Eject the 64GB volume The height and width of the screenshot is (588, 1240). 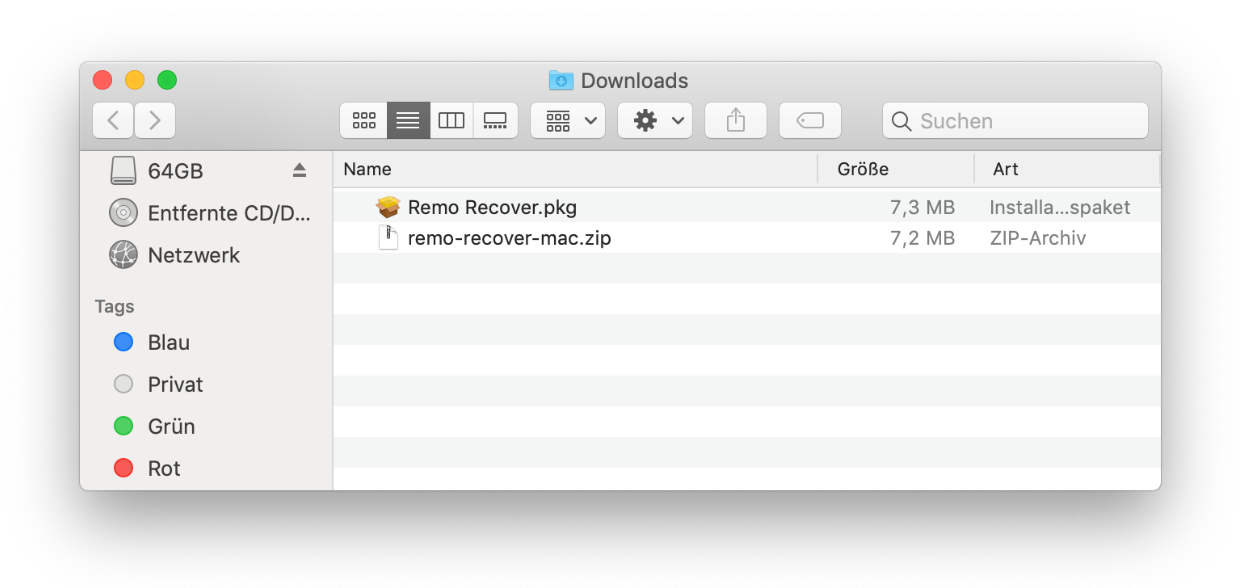pos(299,171)
